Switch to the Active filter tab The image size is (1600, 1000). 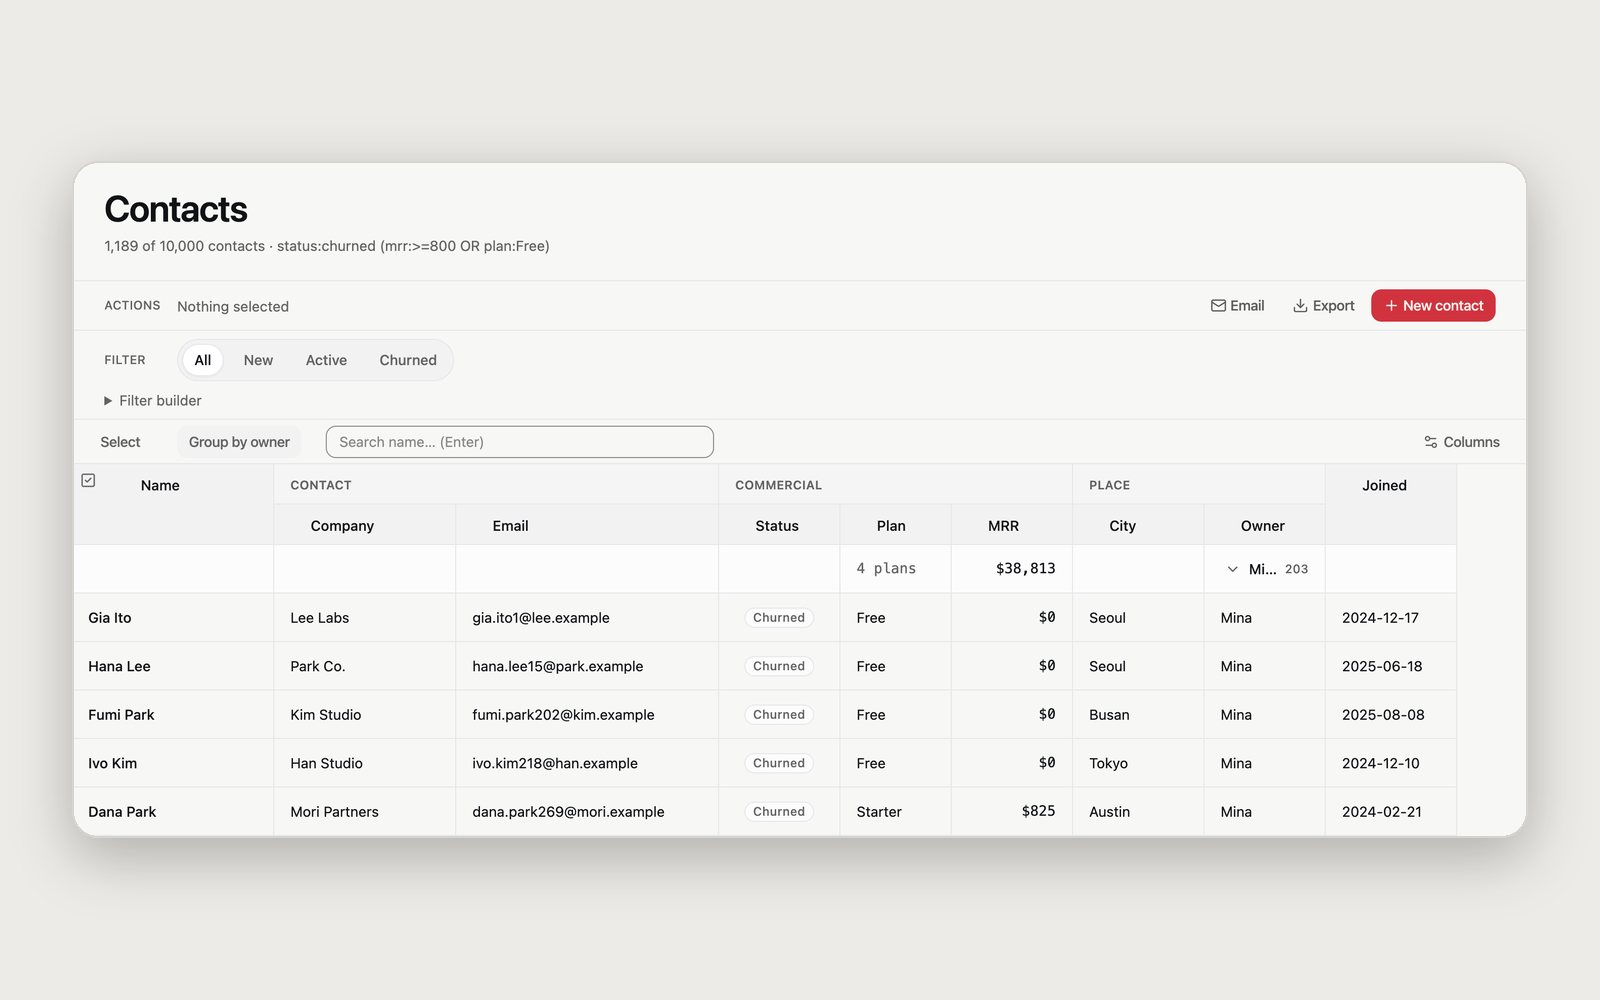[x=326, y=360]
